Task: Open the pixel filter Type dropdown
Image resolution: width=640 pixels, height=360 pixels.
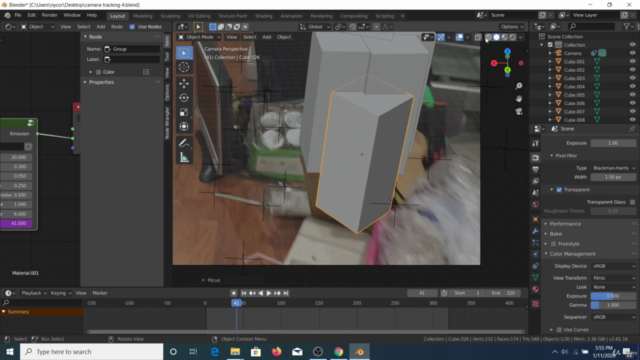Action: [613, 168]
